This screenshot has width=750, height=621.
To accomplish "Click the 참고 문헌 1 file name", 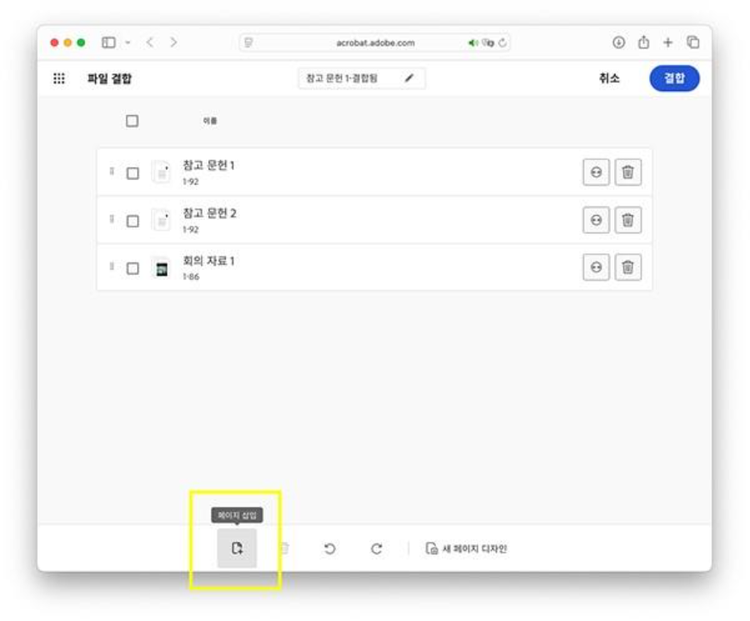I will pyautogui.click(x=209, y=166).
